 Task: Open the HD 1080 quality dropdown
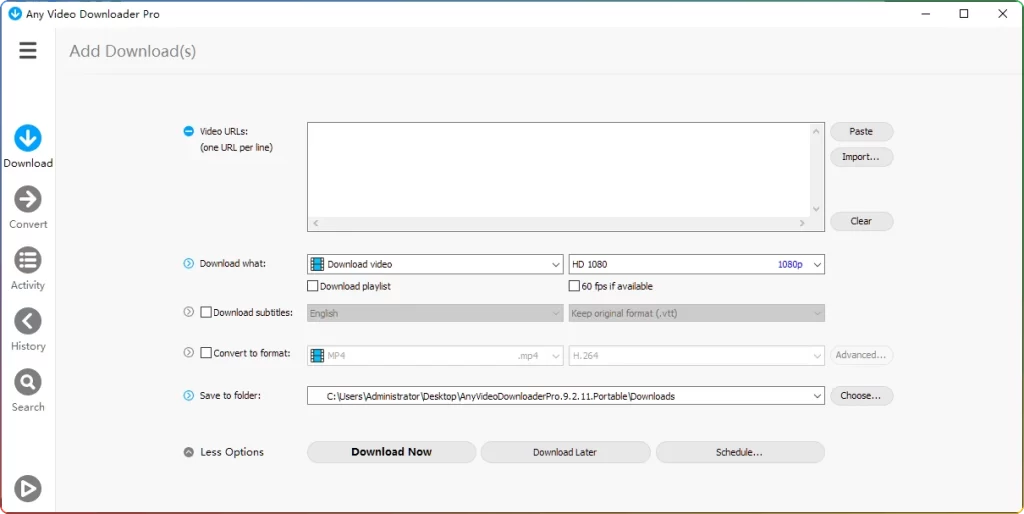click(696, 265)
